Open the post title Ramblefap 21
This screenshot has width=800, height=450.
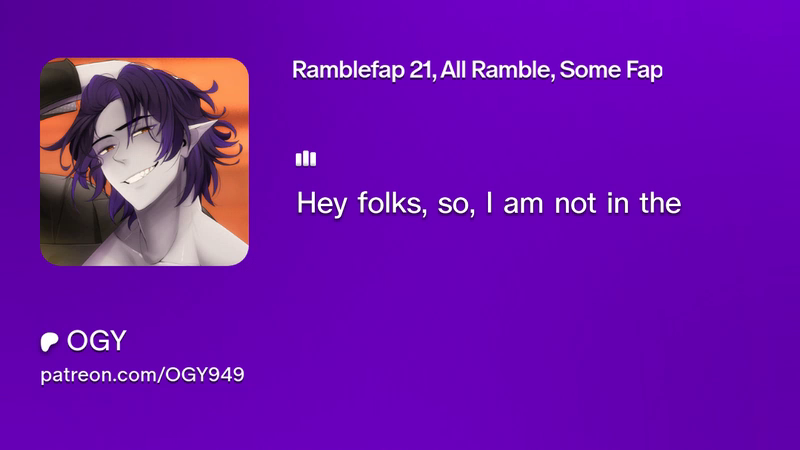pyautogui.click(x=477, y=70)
